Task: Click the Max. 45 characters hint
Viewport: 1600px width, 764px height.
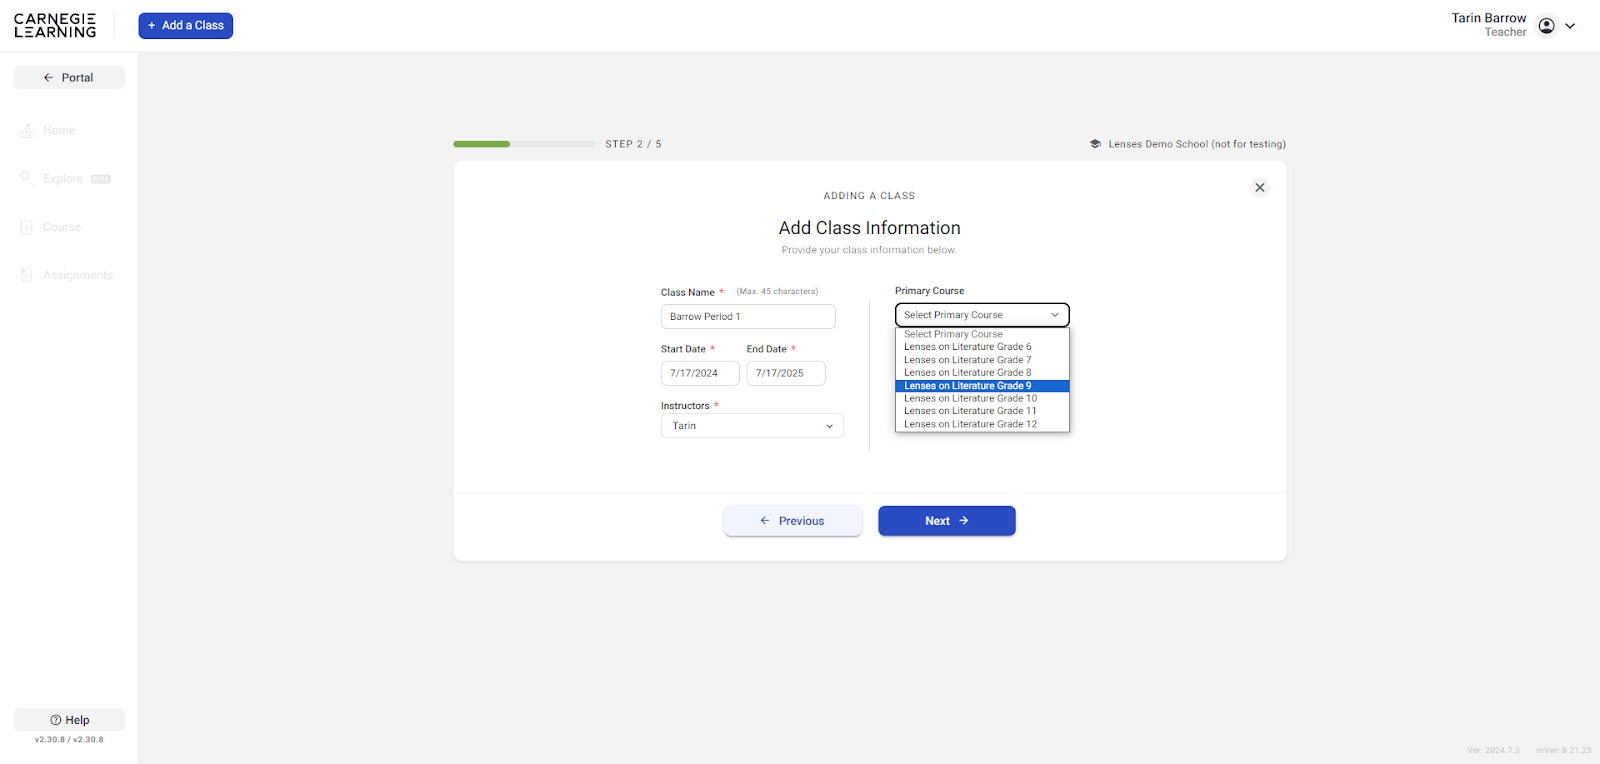Action: coord(777,292)
